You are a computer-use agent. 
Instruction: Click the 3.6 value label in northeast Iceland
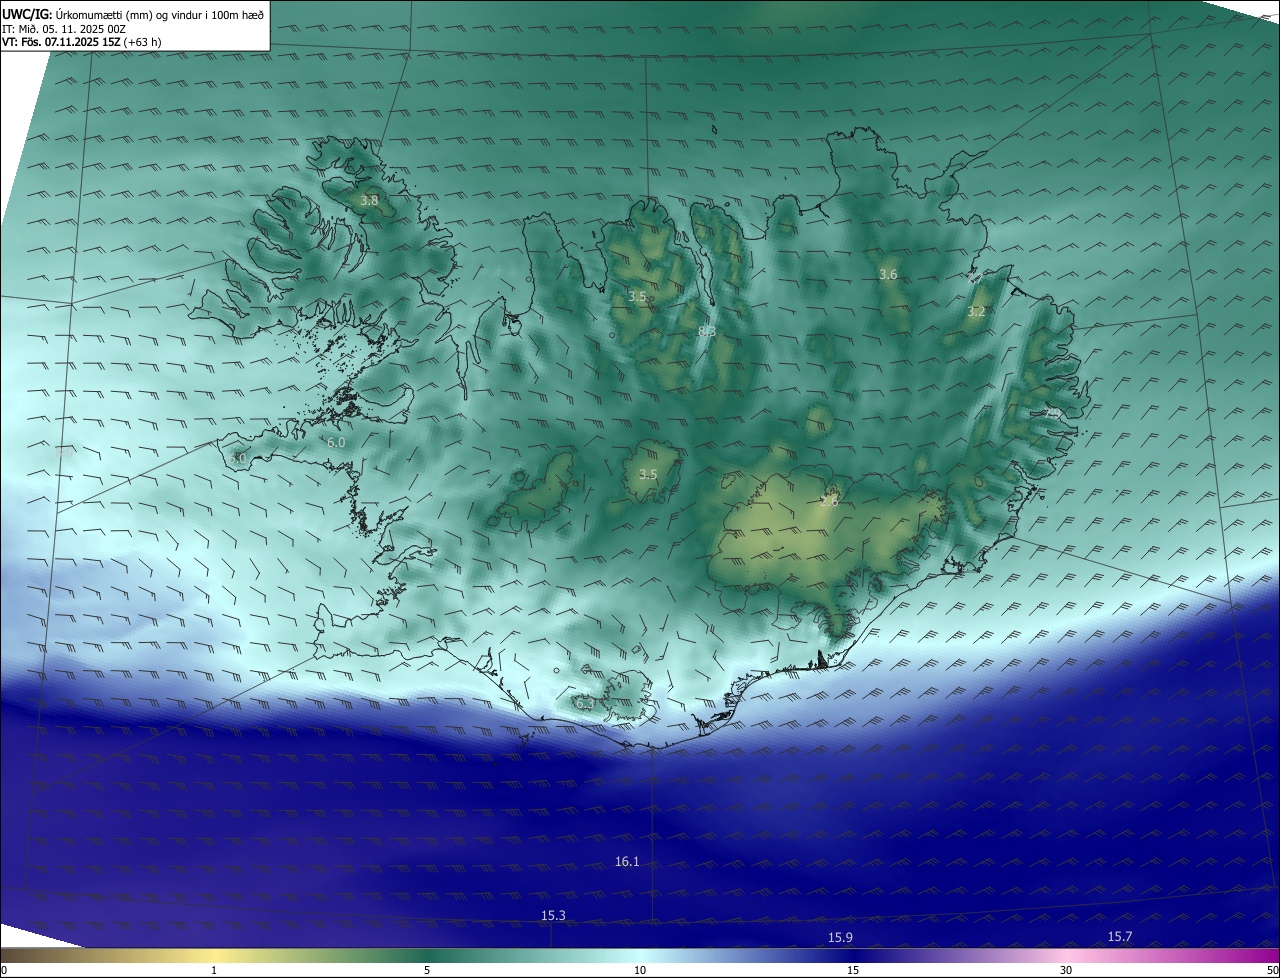[888, 274]
